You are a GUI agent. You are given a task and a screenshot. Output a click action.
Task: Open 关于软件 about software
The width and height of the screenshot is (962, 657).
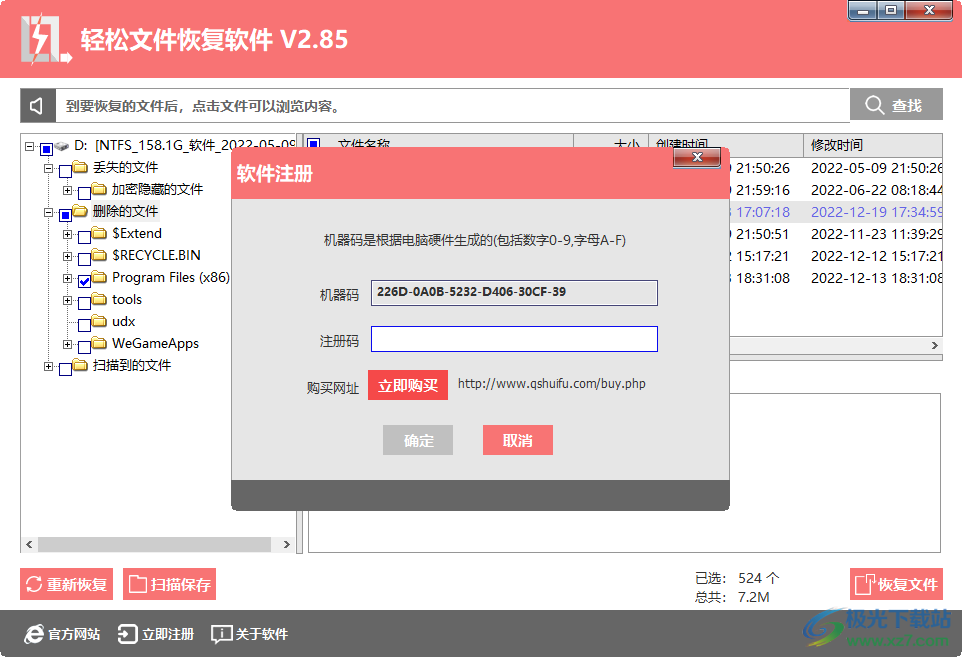(250, 634)
